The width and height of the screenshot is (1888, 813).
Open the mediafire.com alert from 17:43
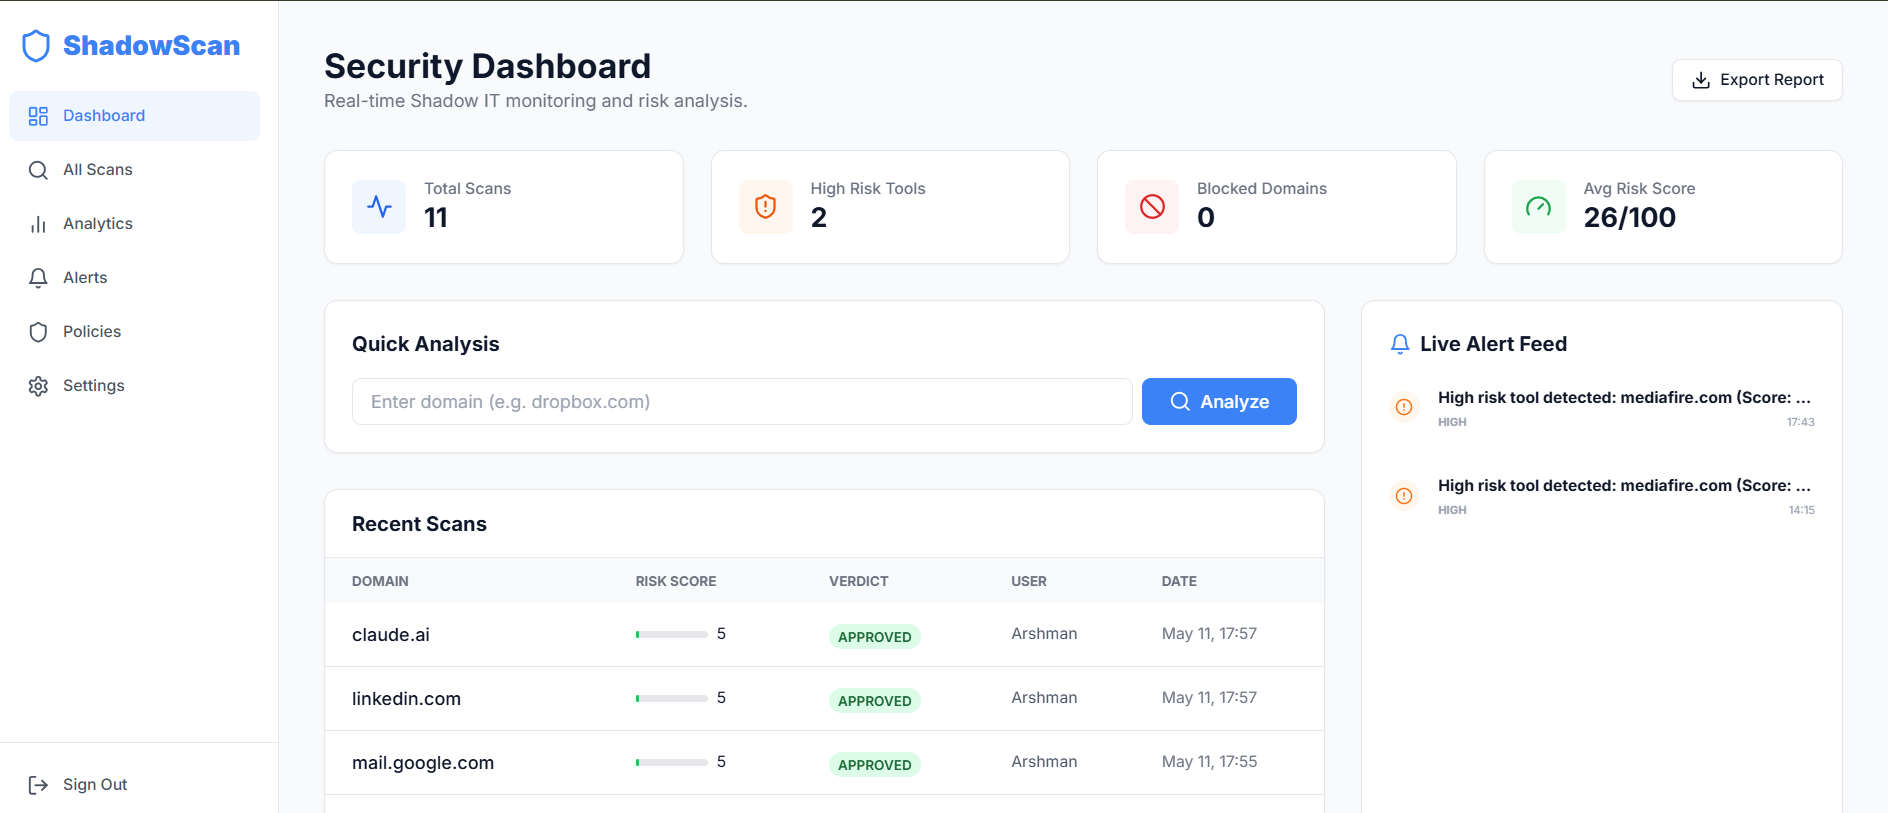[x=1602, y=408]
